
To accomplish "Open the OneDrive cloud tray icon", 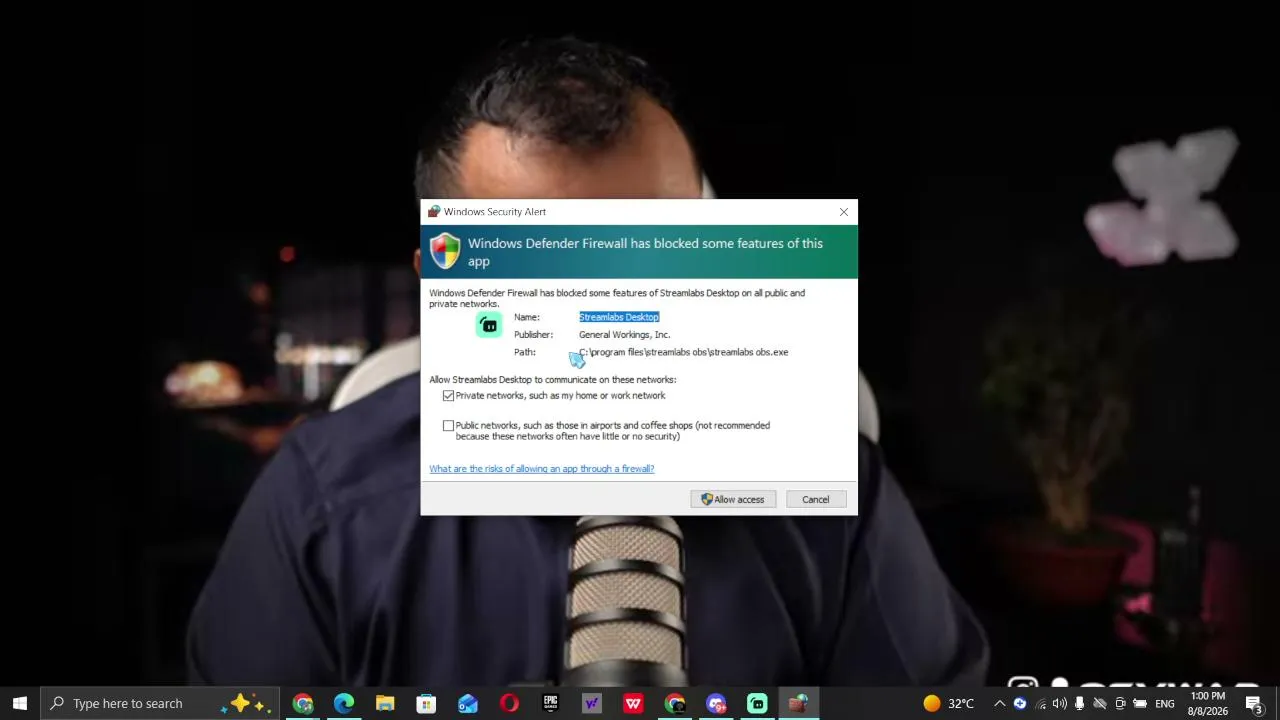I will pyautogui.click(x=1100, y=703).
